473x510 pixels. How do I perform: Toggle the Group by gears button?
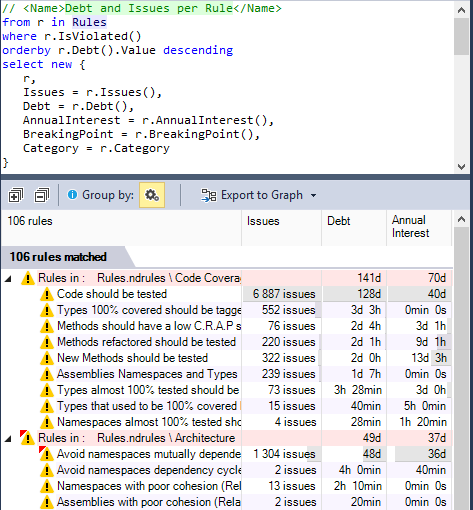[152, 195]
